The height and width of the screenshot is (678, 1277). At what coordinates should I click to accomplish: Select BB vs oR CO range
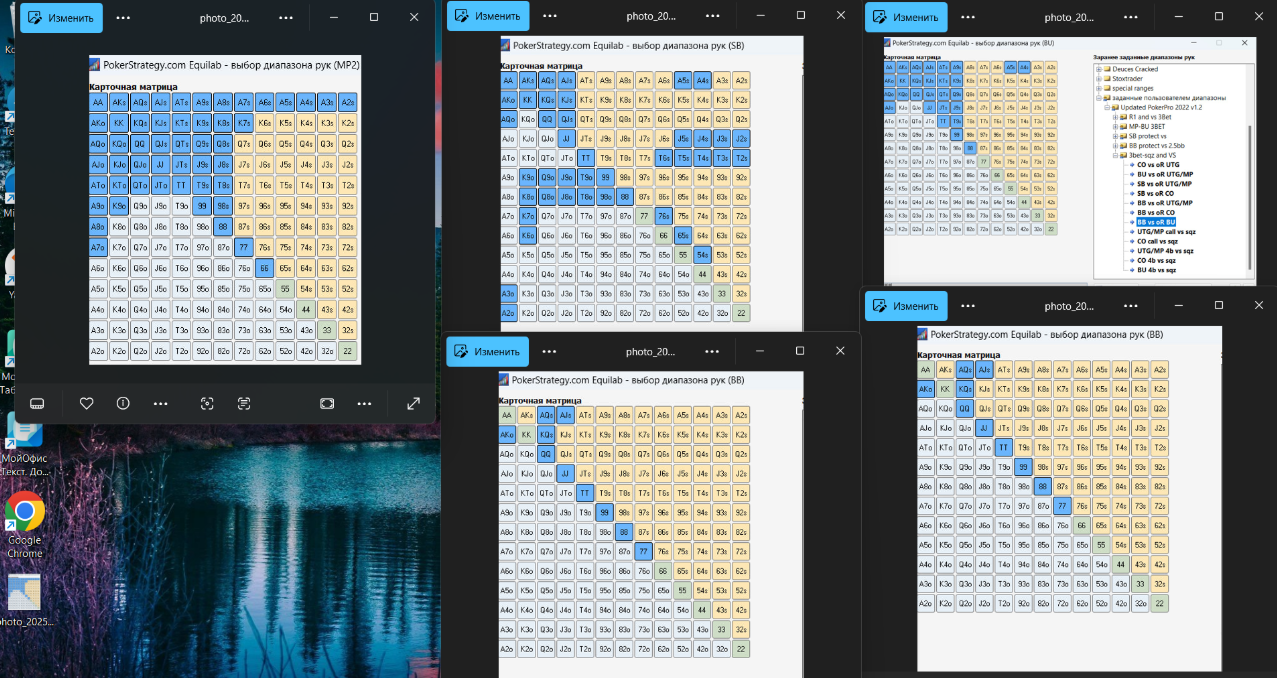[x=1156, y=212]
